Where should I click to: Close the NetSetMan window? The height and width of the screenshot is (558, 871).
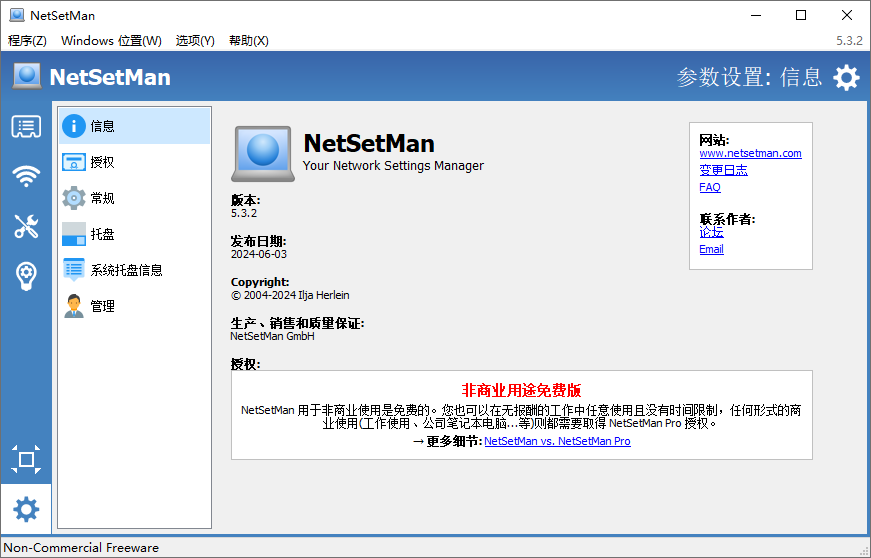pyautogui.click(x=847, y=15)
